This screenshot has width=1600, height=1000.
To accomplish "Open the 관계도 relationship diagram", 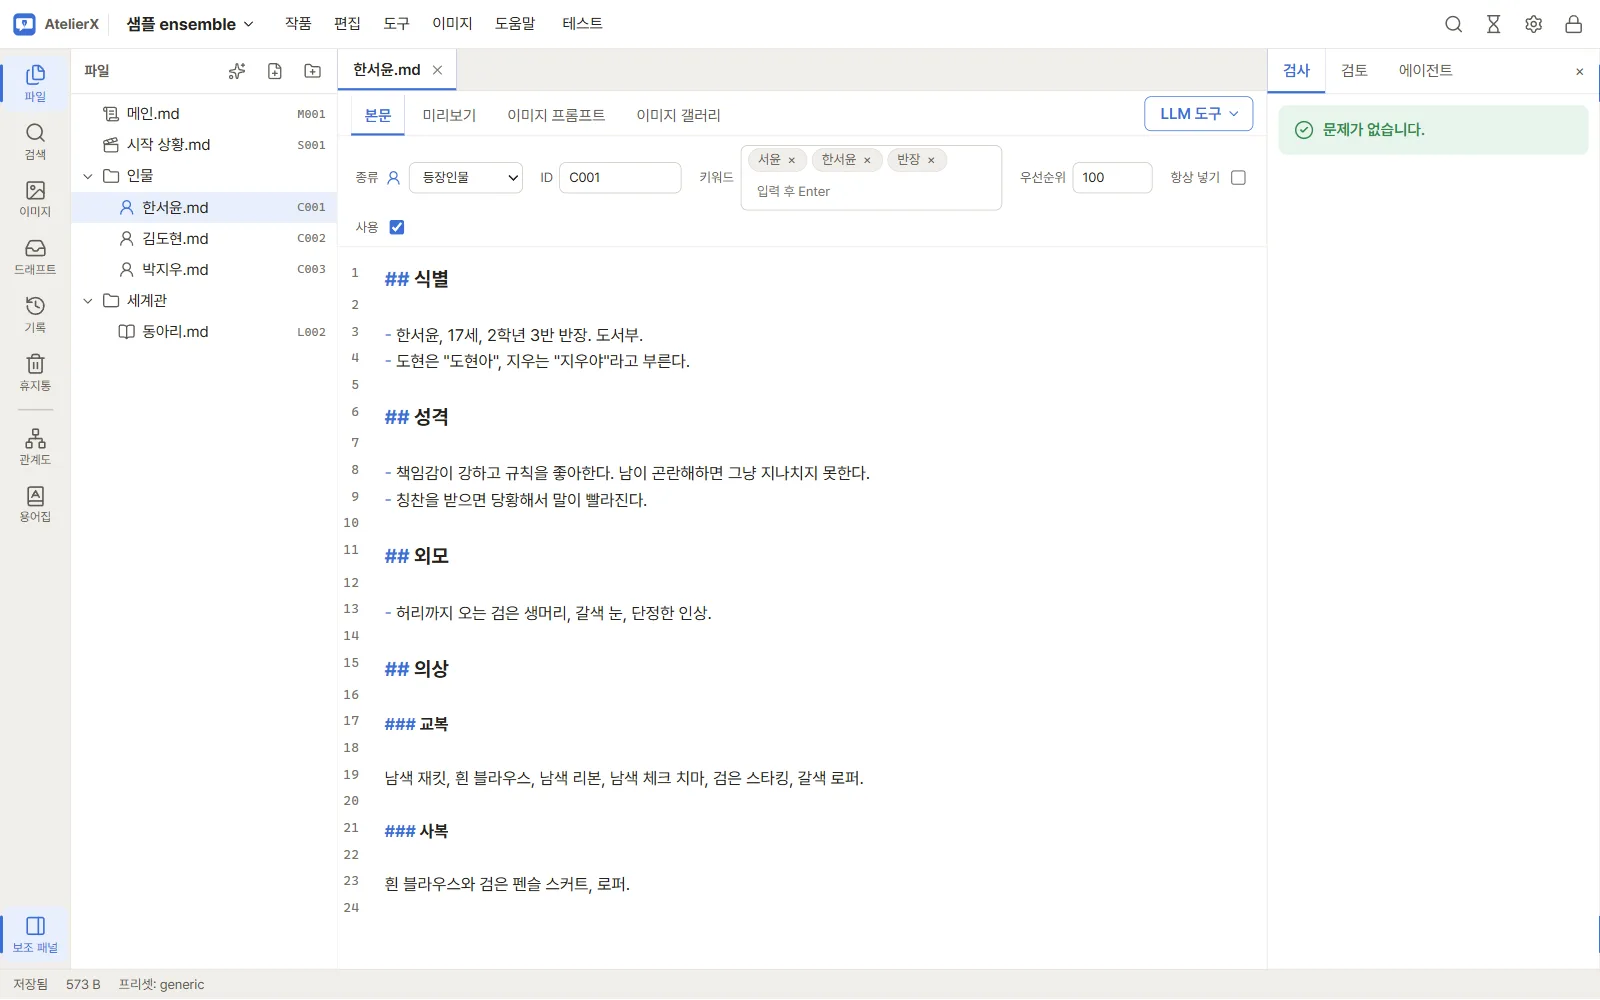I will (x=35, y=447).
